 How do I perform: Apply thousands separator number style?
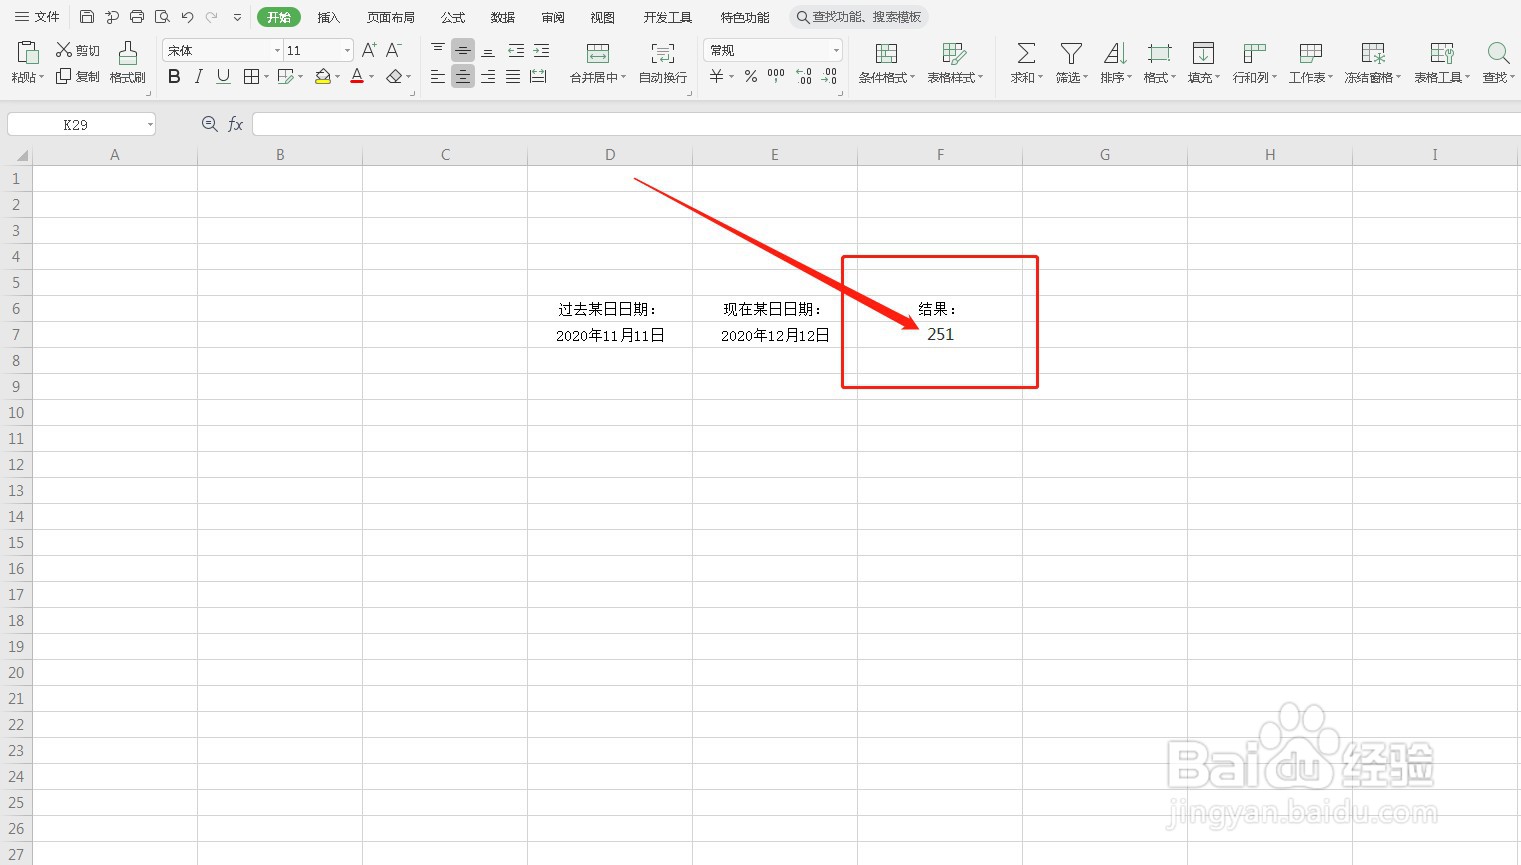(776, 76)
